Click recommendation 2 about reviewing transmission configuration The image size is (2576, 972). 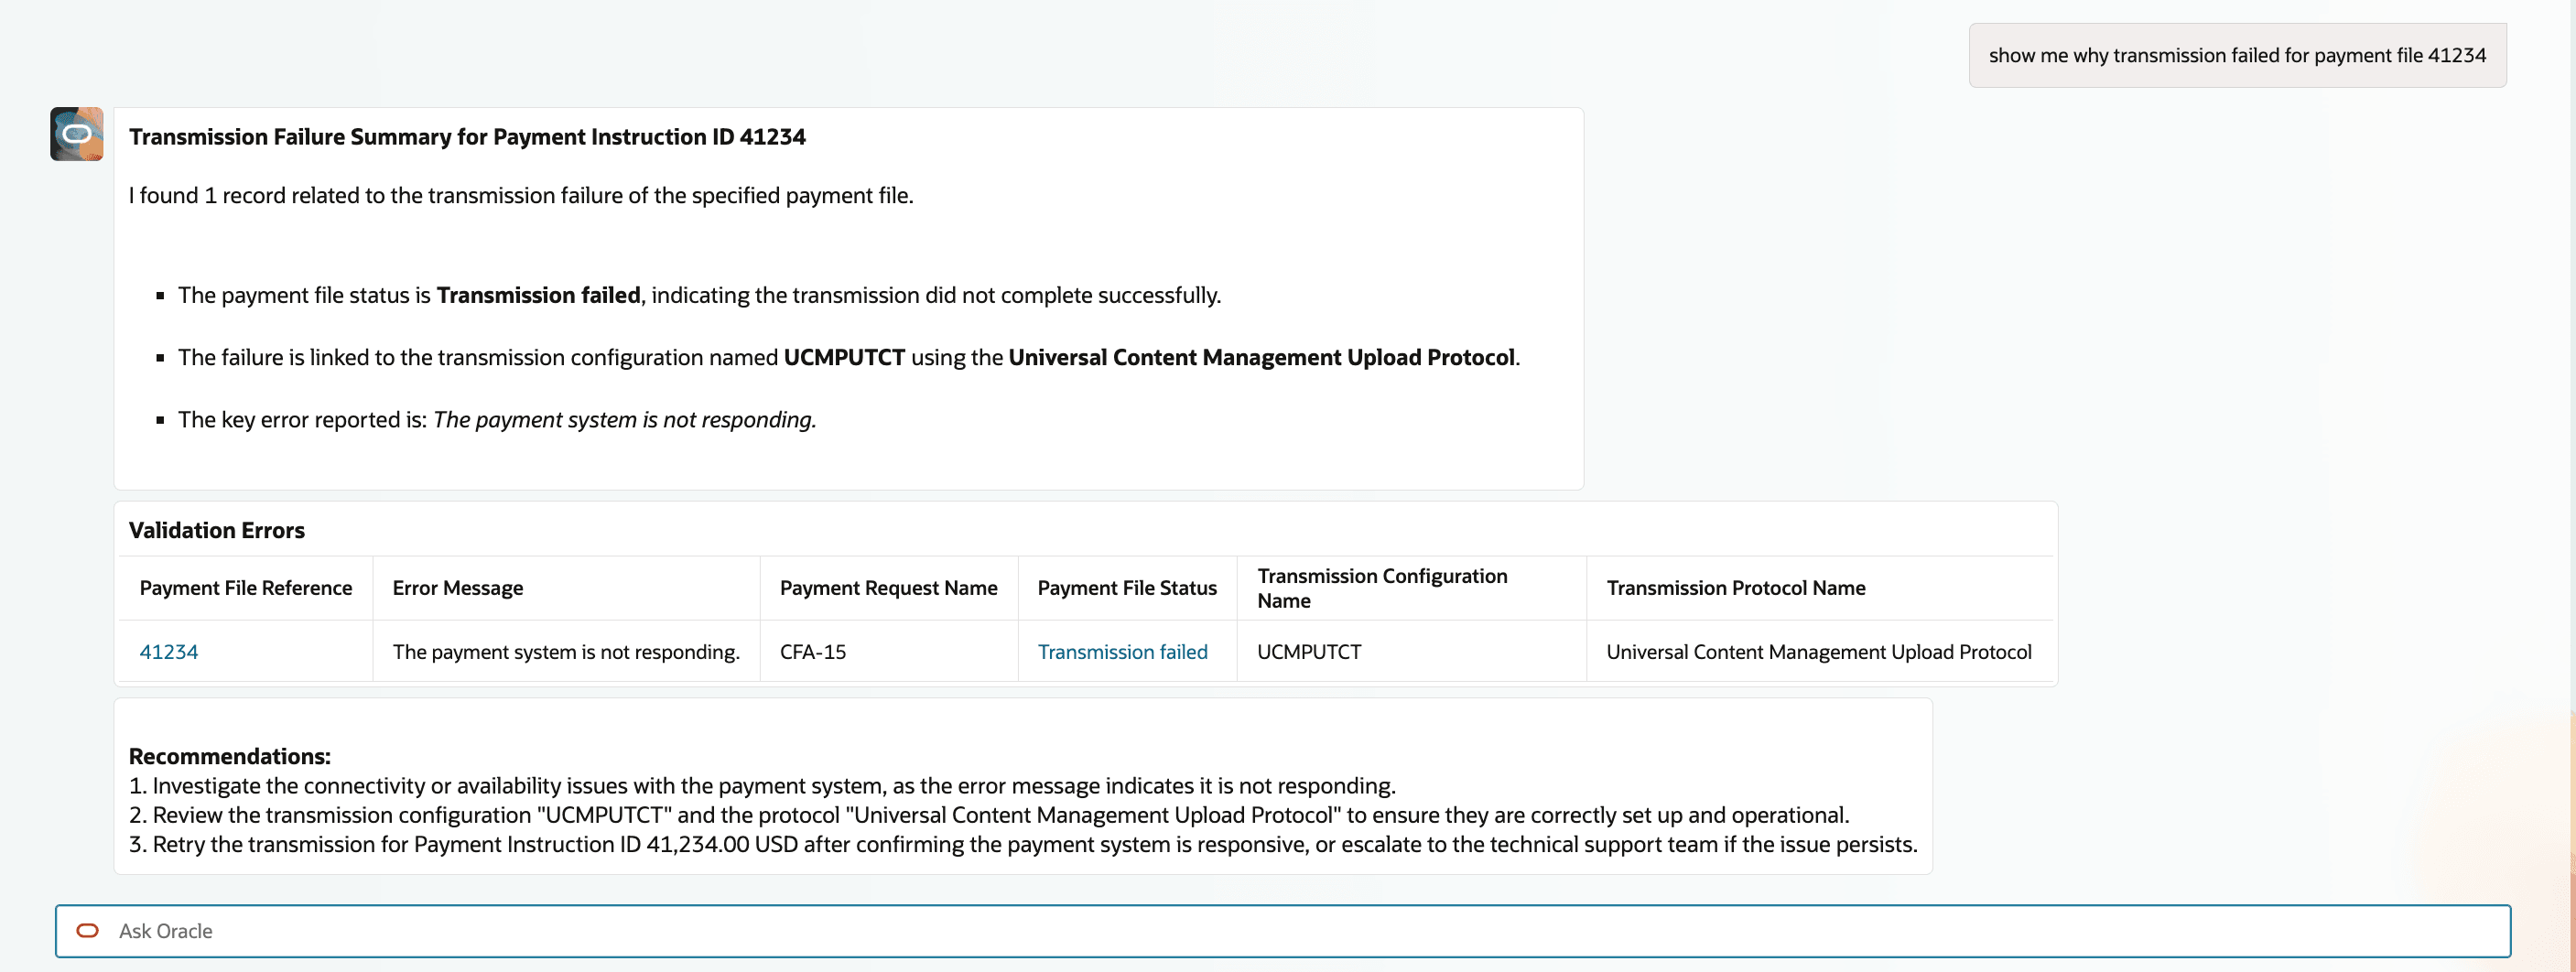click(x=989, y=815)
